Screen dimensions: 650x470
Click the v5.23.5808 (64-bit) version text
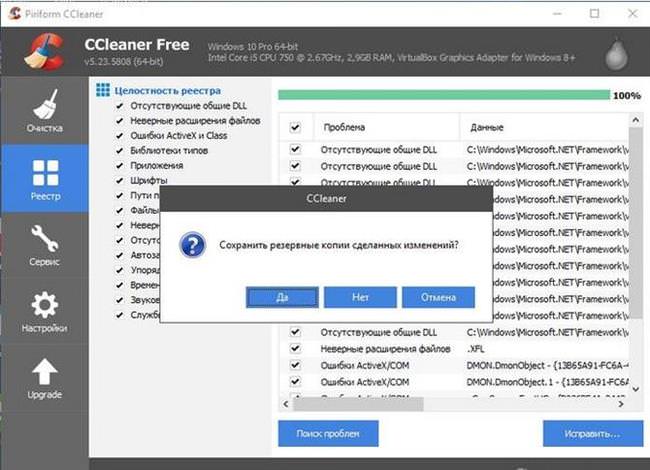pyautogui.click(x=124, y=62)
